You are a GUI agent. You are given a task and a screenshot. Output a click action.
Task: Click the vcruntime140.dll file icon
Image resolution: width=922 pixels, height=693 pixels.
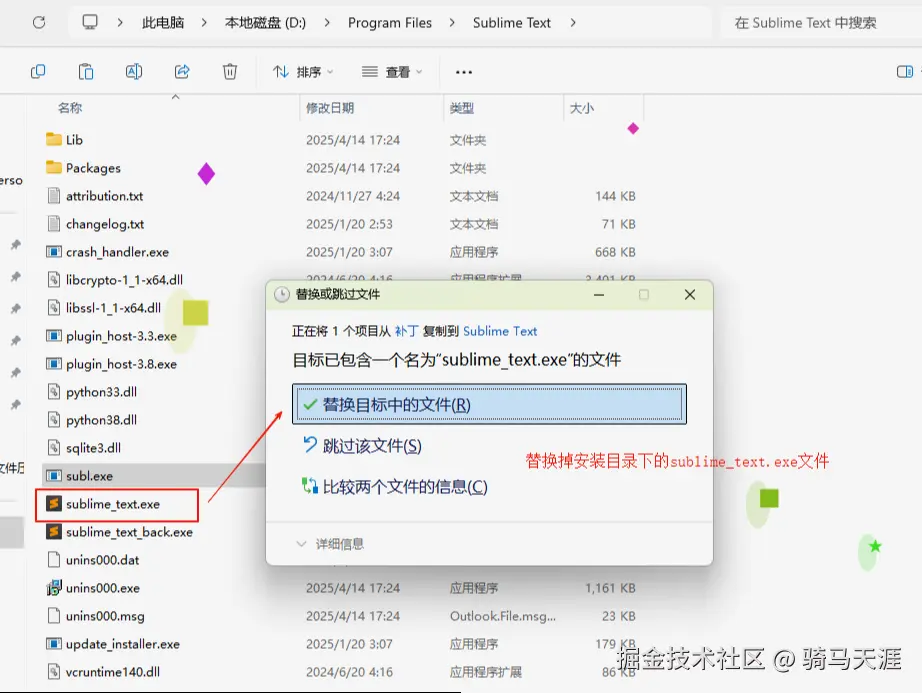click(54, 671)
